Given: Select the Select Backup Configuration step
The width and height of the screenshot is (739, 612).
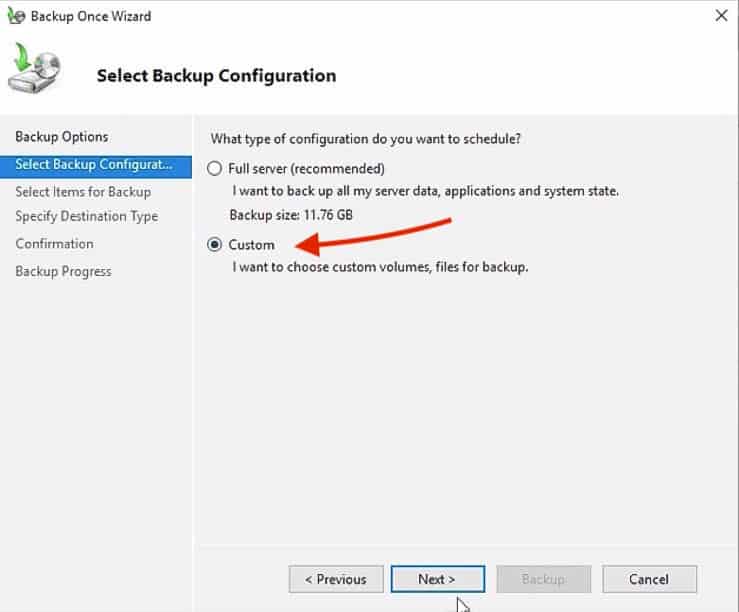Looking at the screenshot, I should 96,167.
